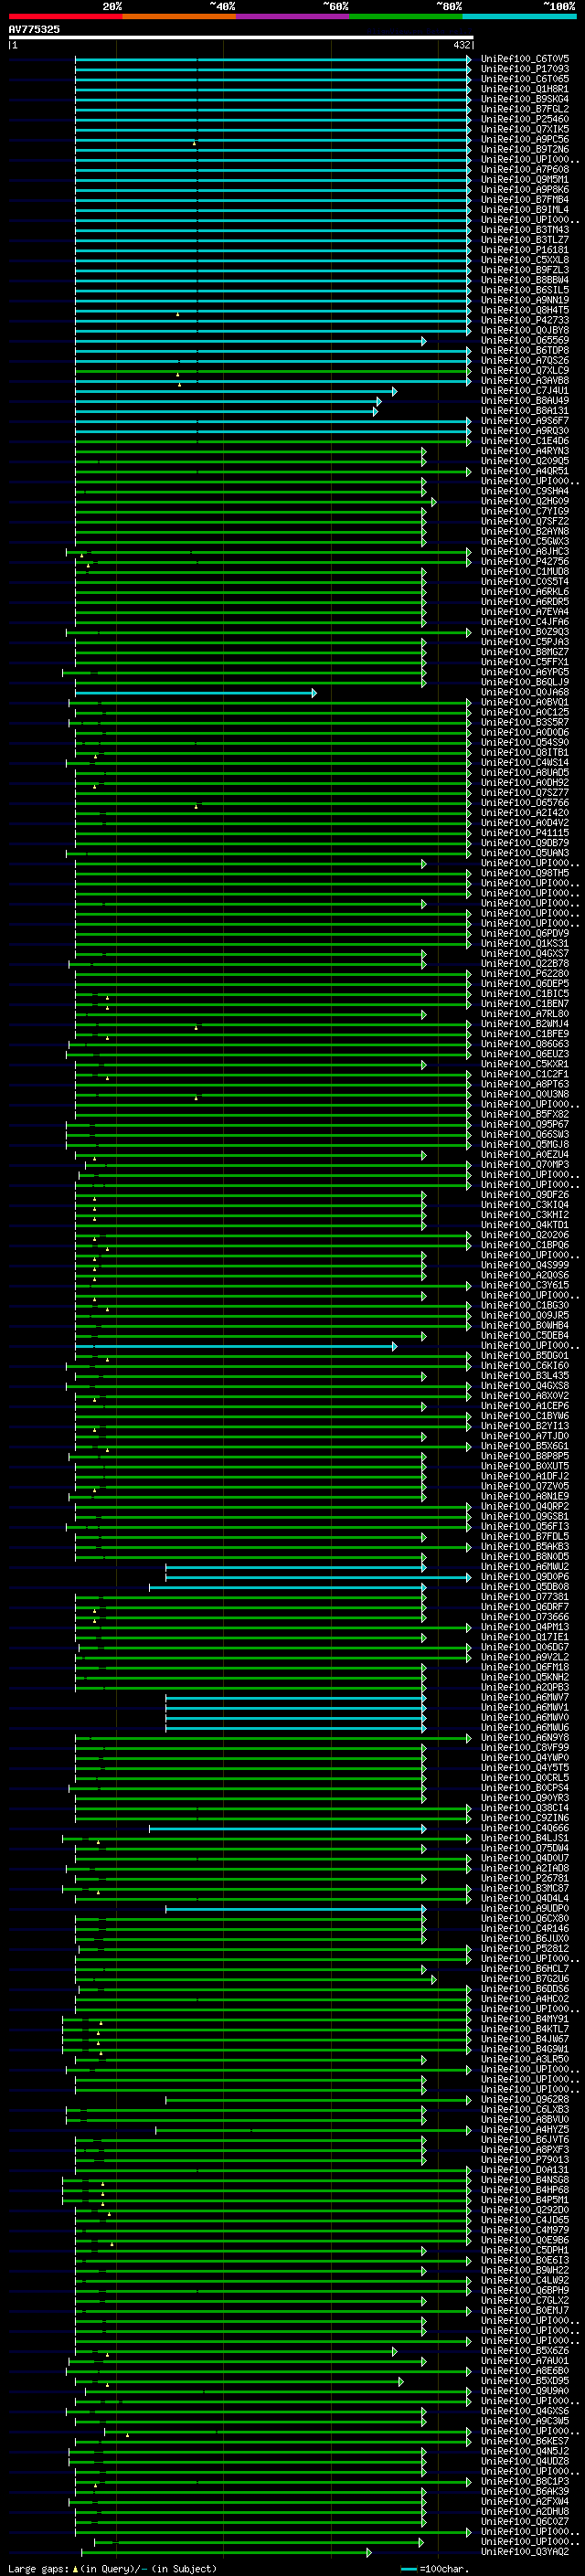This screenshot has width=585, height=2576.
Task: Select the UniRef100_A9S6F7 hit label
Action: [525, 421]
